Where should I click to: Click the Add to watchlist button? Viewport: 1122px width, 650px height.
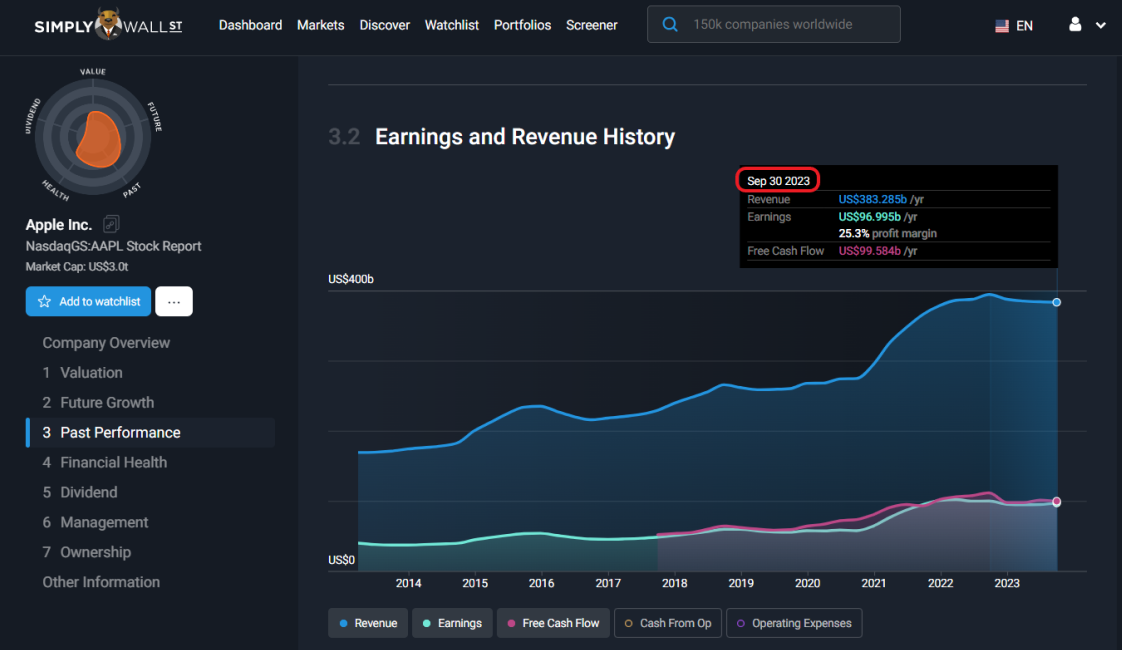88,301
